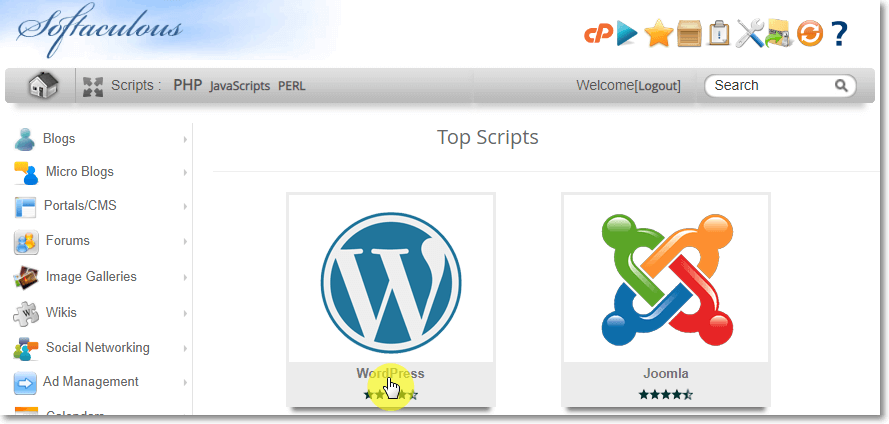
Task: Click the Forums category icon
Action: click(x=26, y=242)
